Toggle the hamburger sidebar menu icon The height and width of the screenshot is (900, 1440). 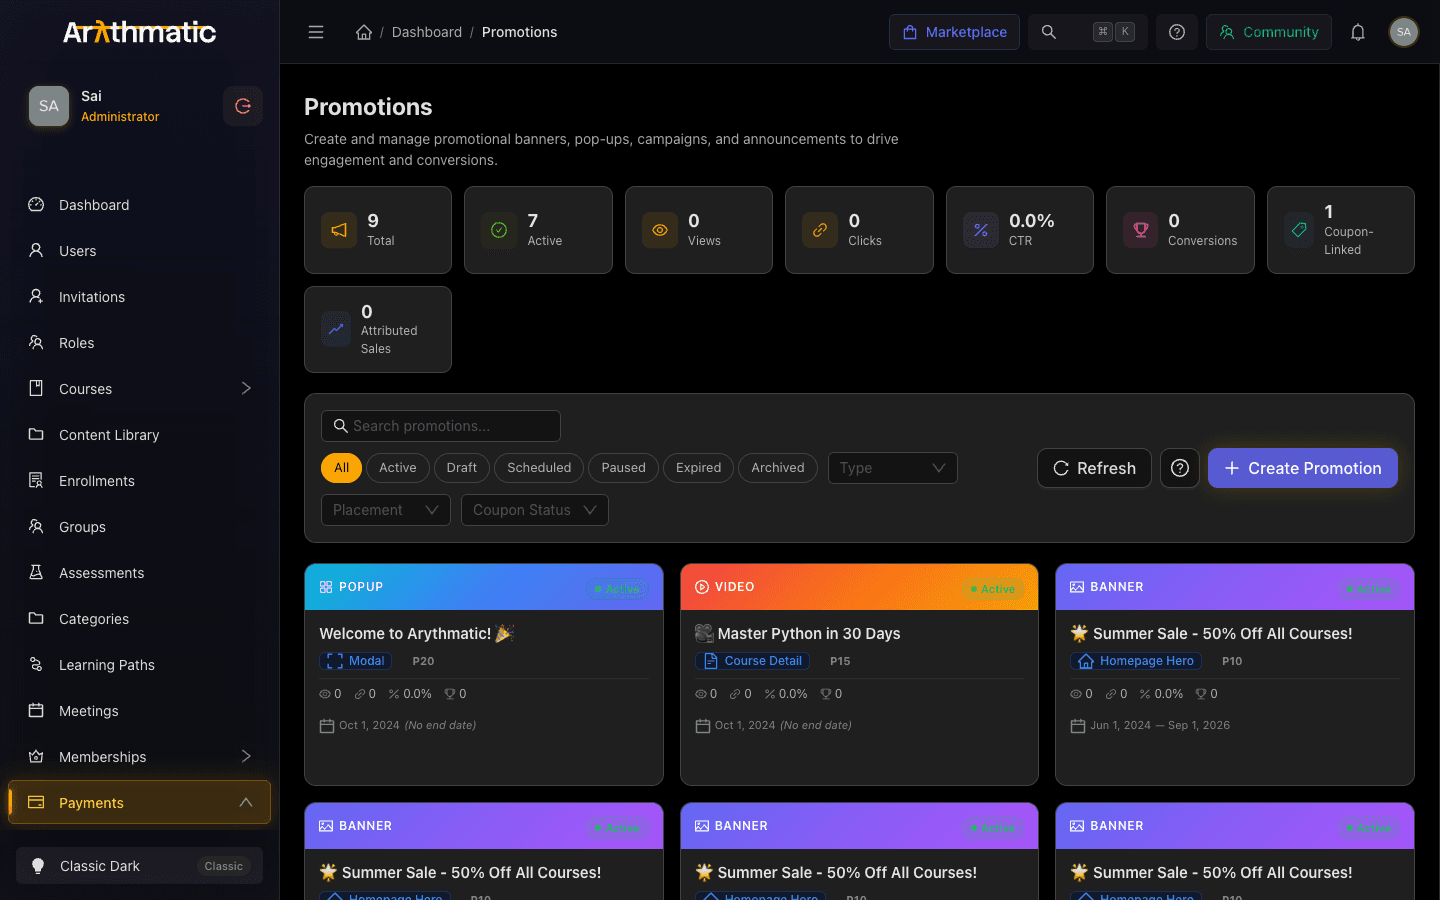click(x=316, y=32)
